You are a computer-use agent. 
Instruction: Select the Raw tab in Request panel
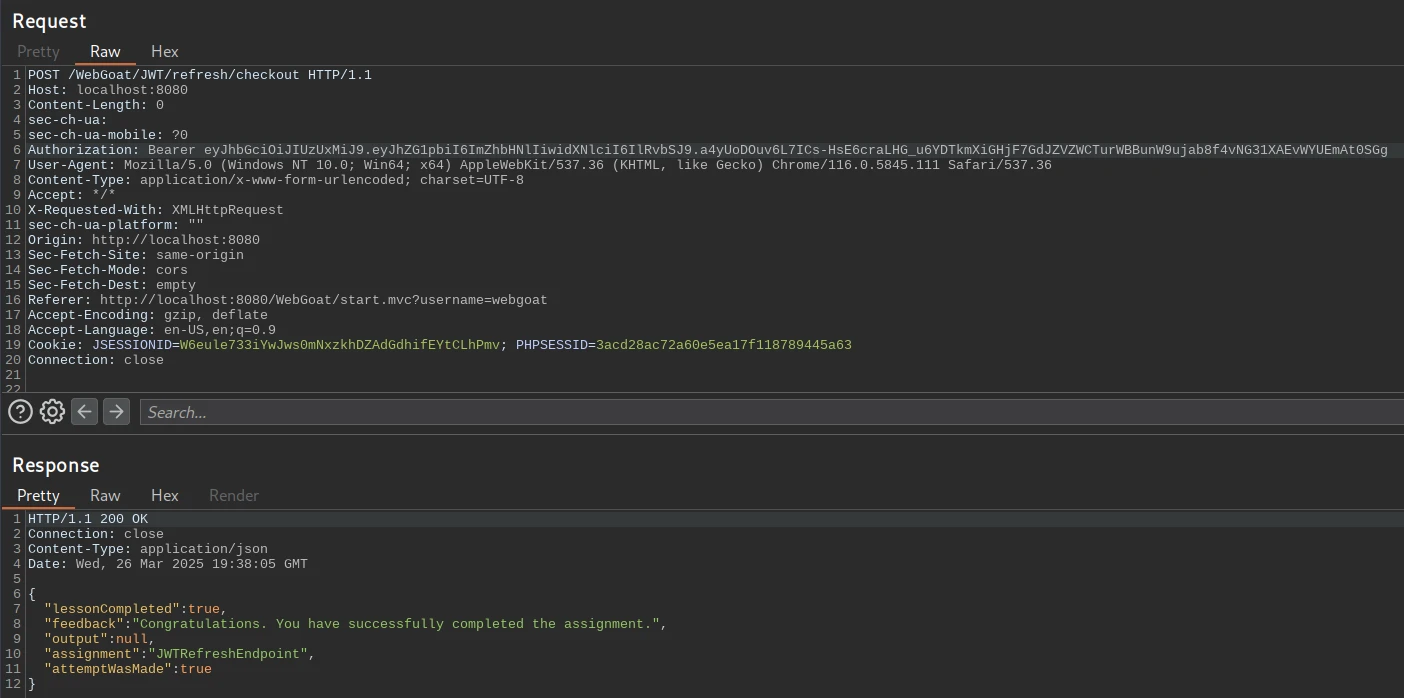coord(105,51)
